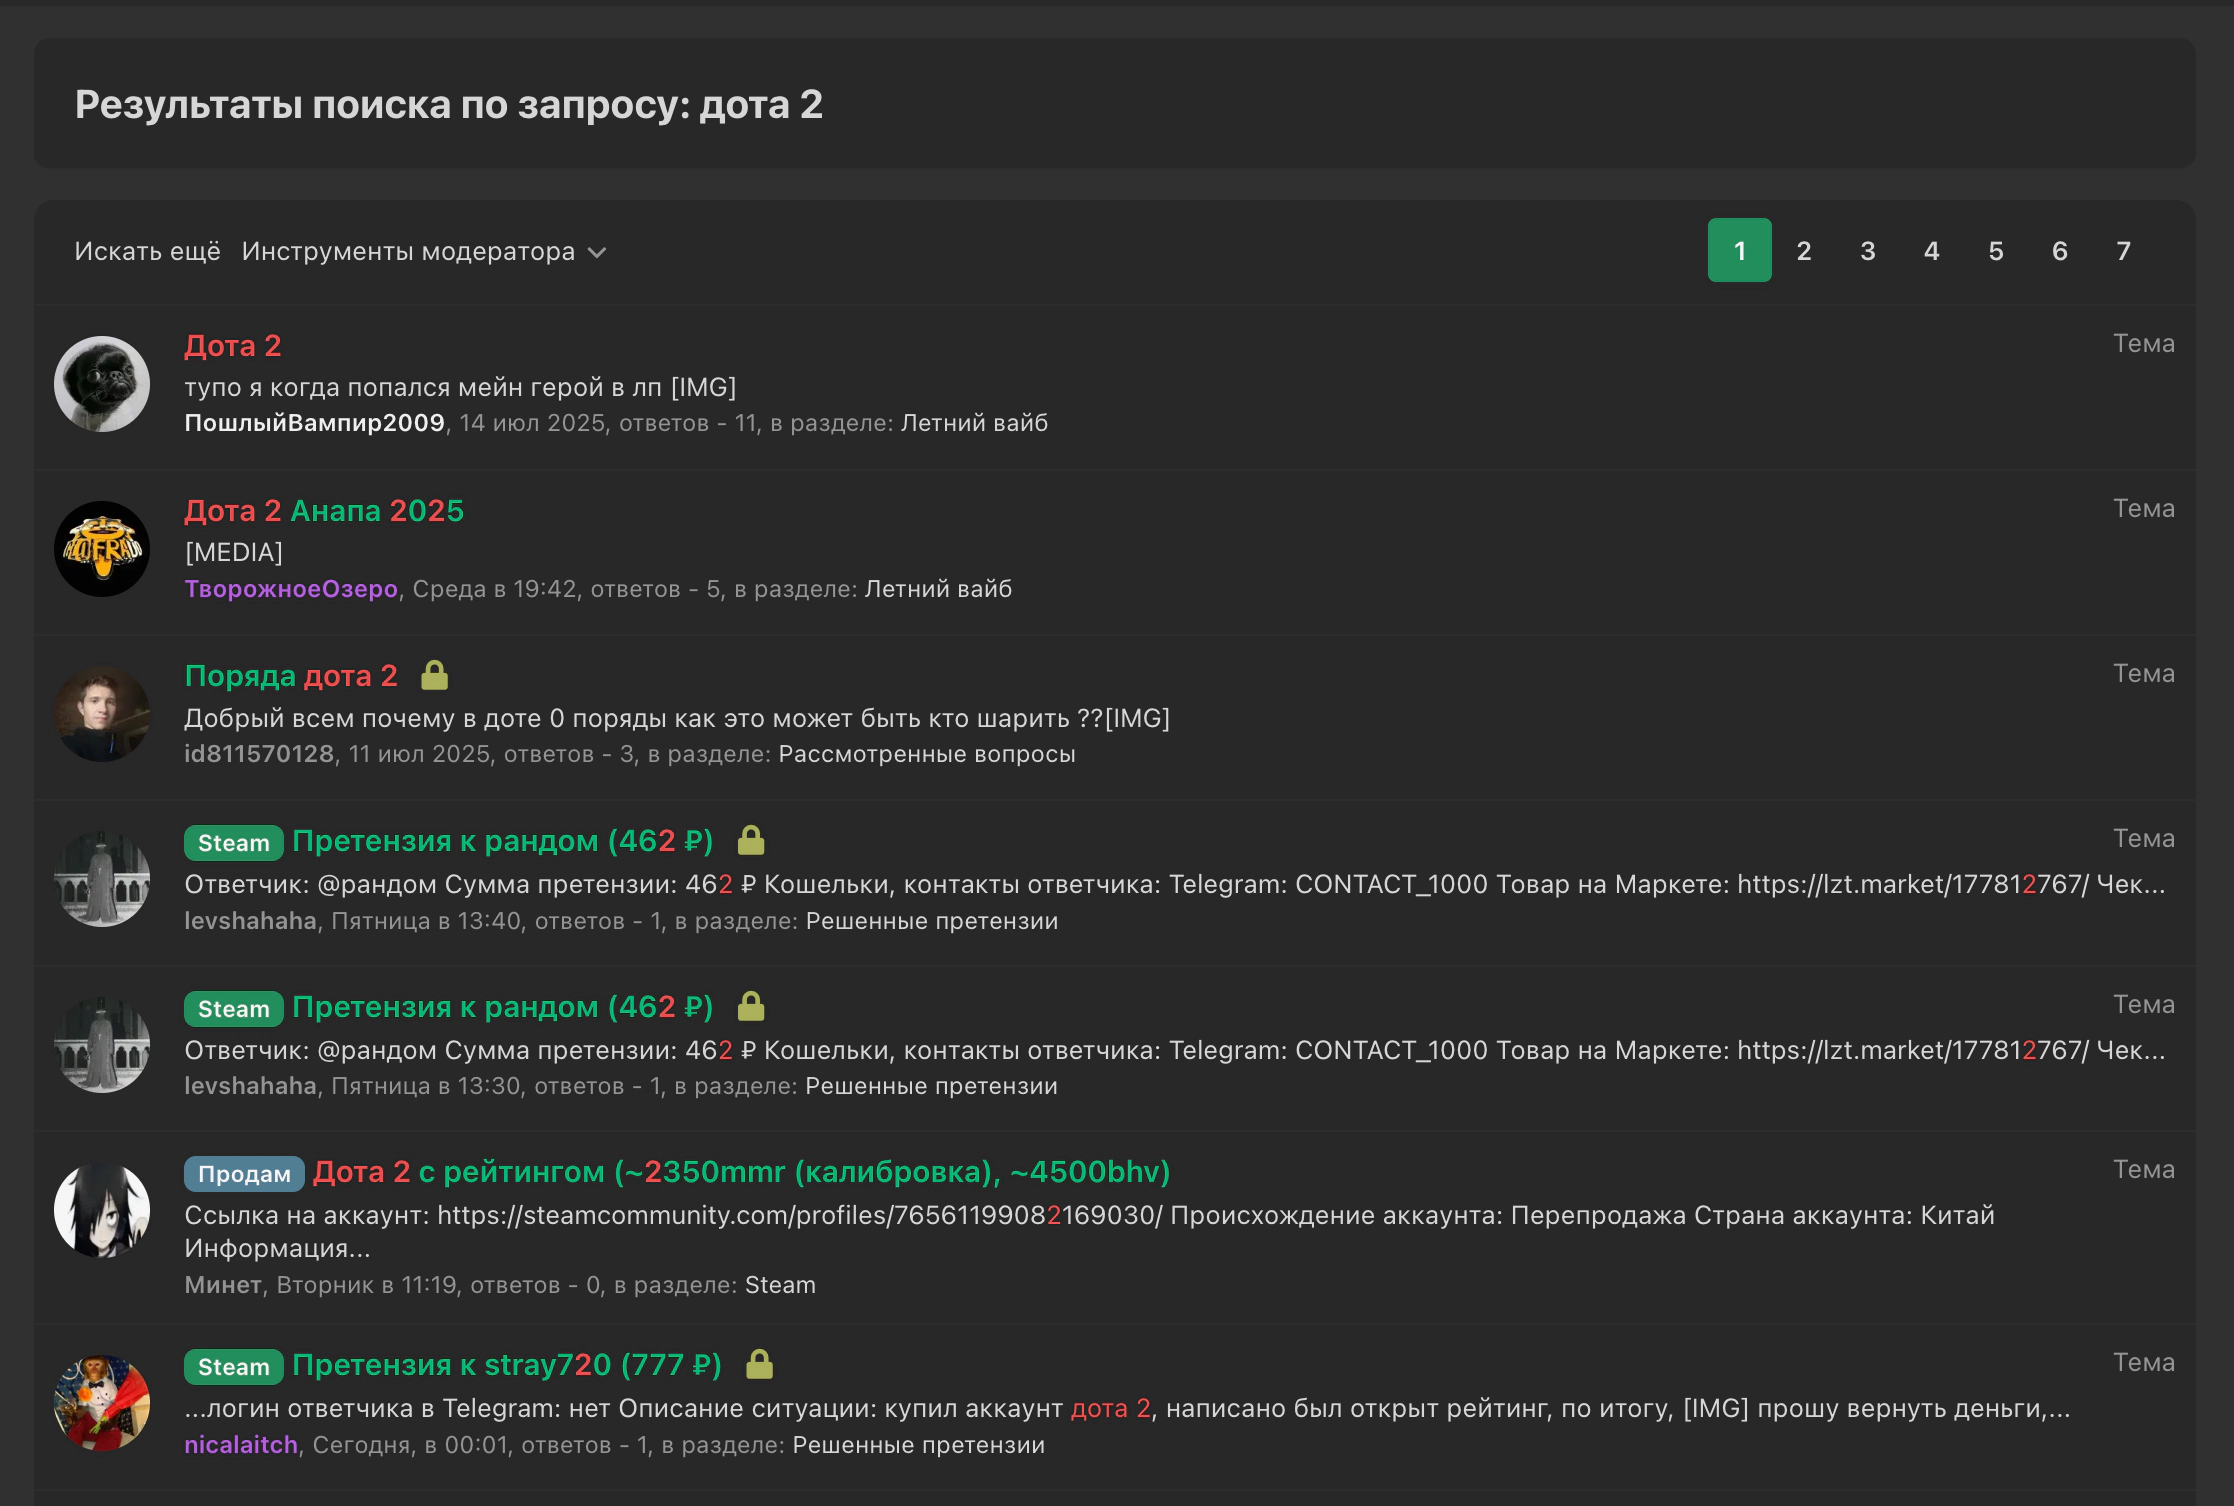Go to results page 2
Screen dimensions: 2234x1506
(x=1803, y=251)
